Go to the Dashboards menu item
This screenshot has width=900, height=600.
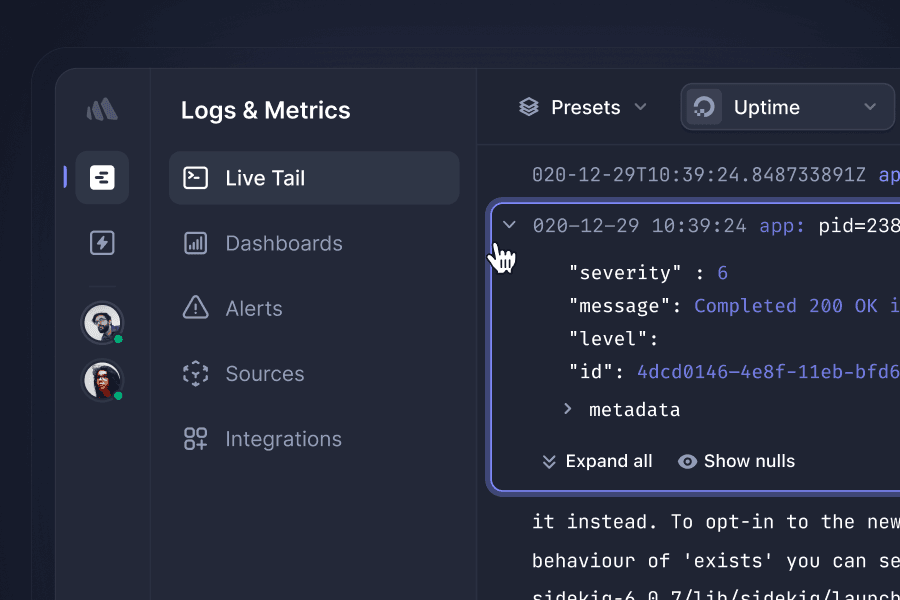pos(283,243)
